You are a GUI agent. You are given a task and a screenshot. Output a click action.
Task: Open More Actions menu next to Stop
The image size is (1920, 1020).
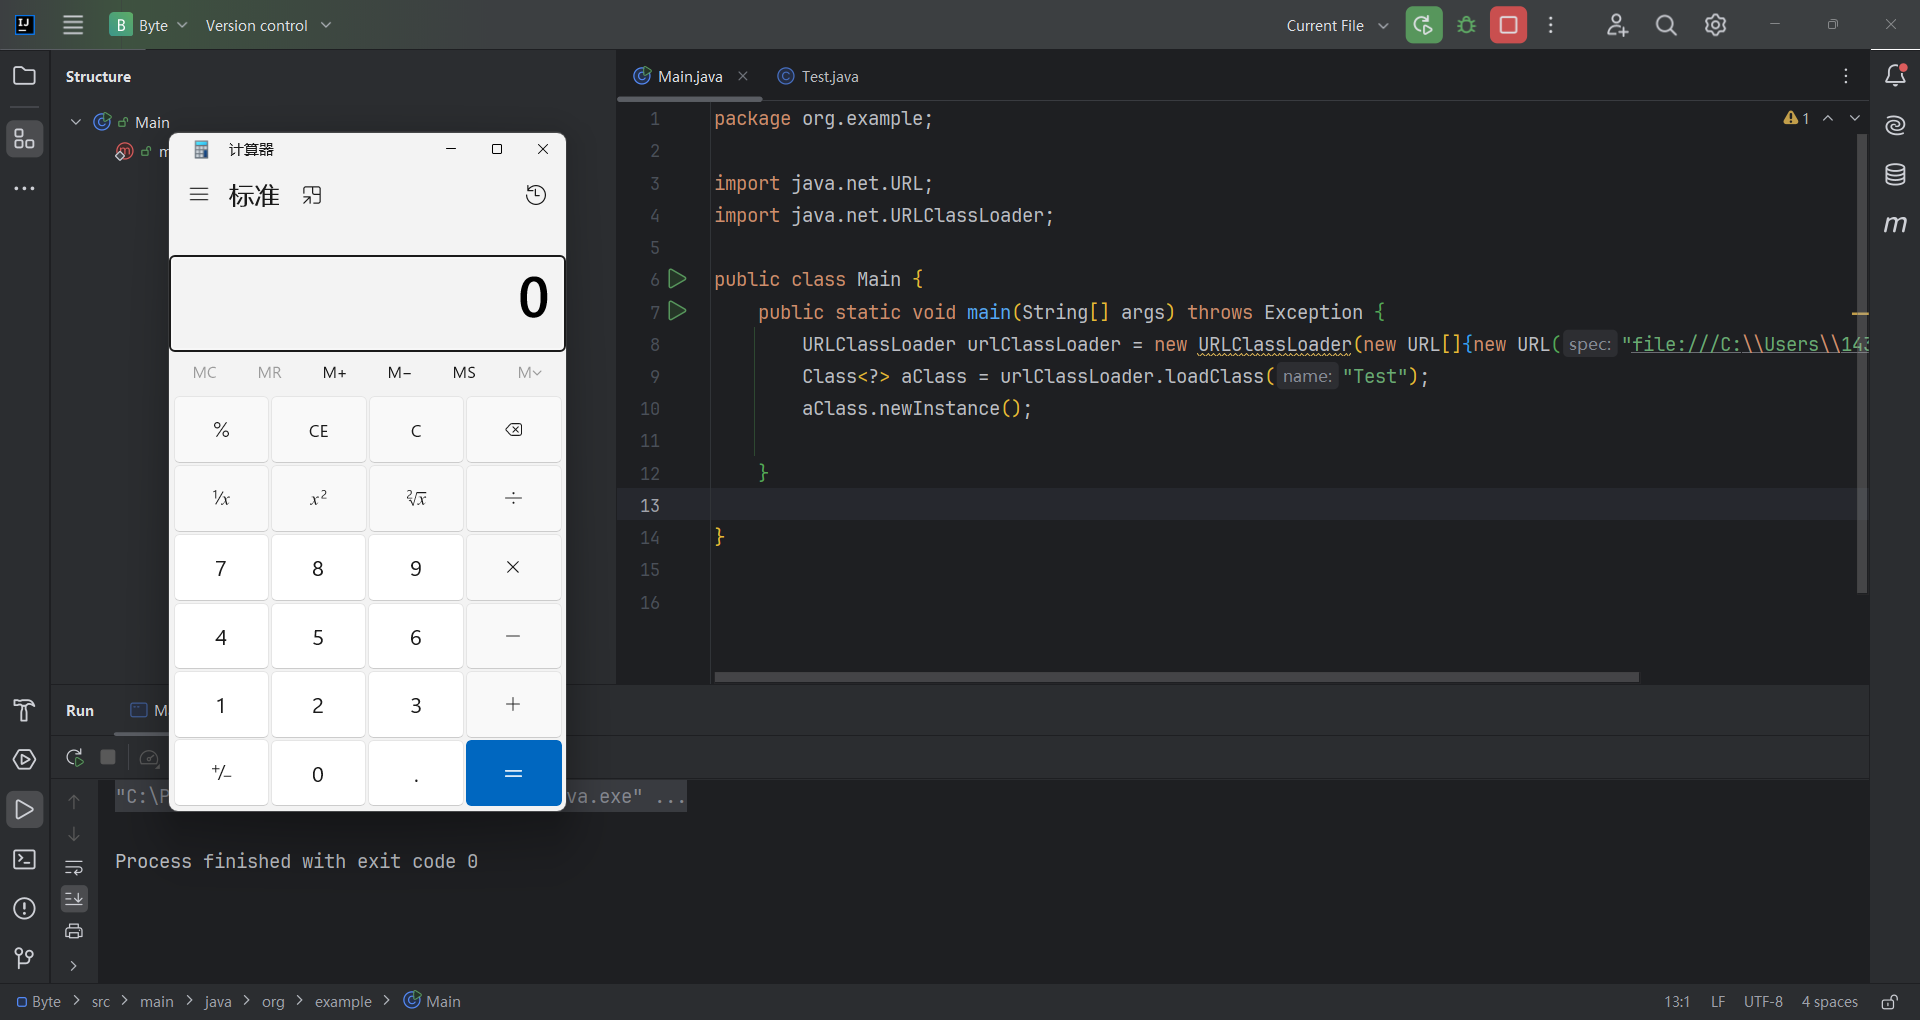click(1551, 25)
